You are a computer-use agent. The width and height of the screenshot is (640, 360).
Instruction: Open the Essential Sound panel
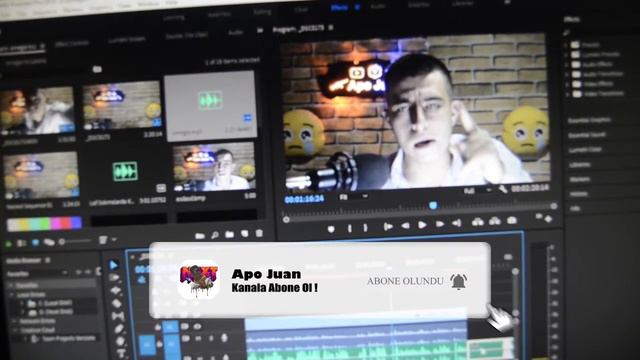coord(587,135)
